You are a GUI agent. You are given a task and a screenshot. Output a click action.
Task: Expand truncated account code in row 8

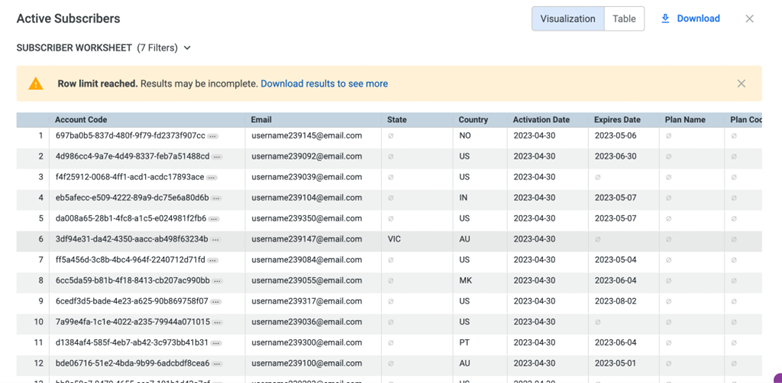point(217,281)
